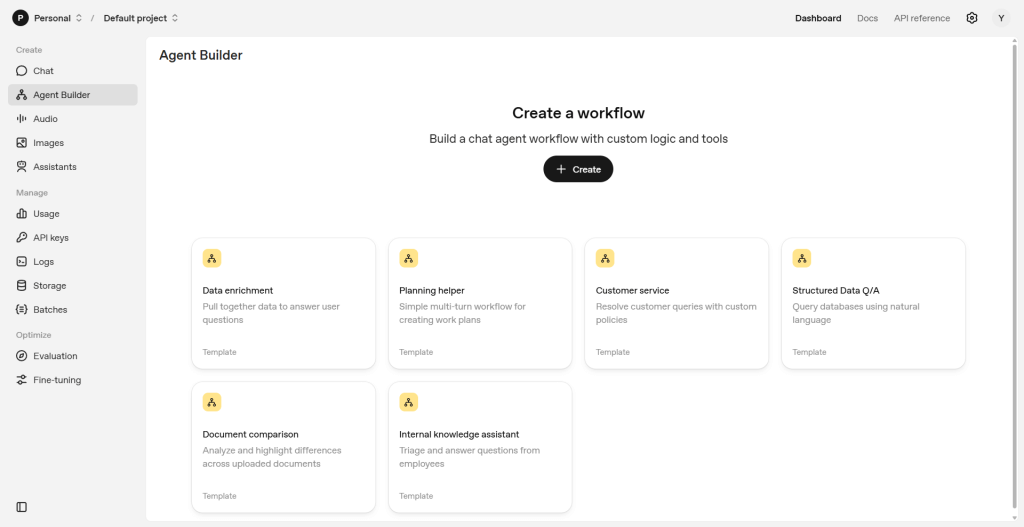Collapse the sidebar using bottom-left toggle
This screenshot has height=527, width=1024.
click(x=22, y=507)
